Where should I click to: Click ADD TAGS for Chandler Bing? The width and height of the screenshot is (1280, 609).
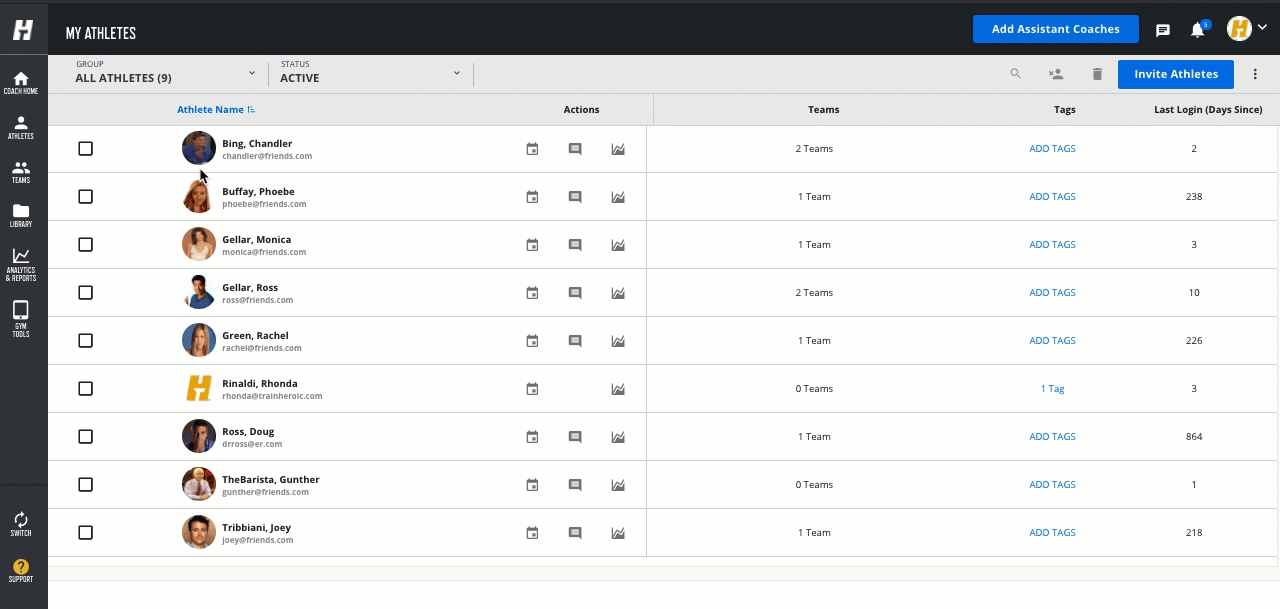pos(1052,149)
